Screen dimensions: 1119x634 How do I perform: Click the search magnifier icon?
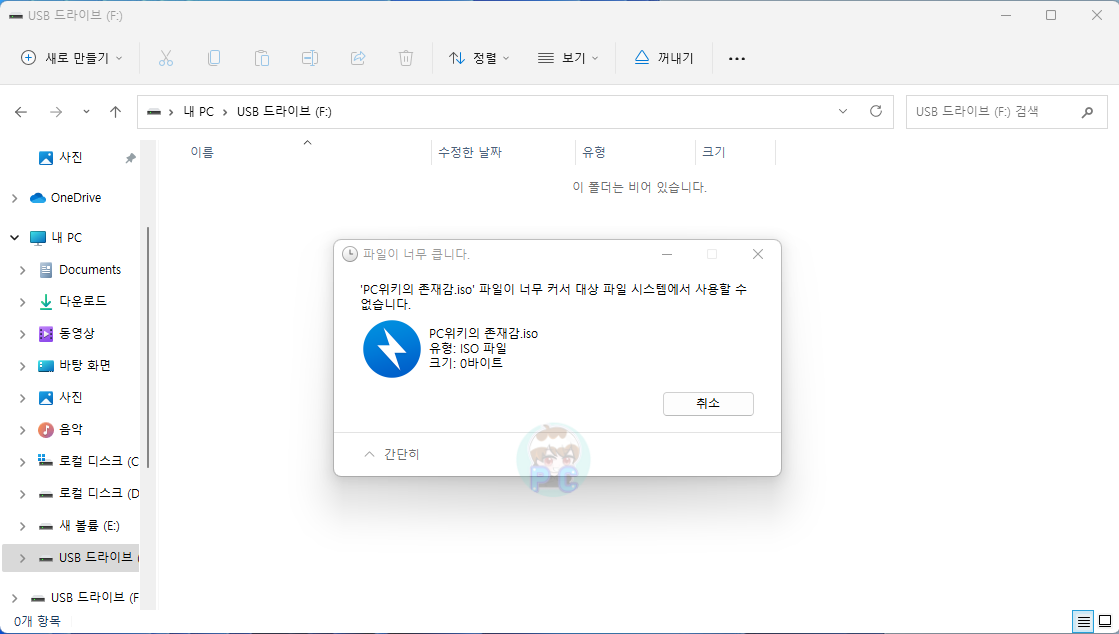click(1087, 112)
